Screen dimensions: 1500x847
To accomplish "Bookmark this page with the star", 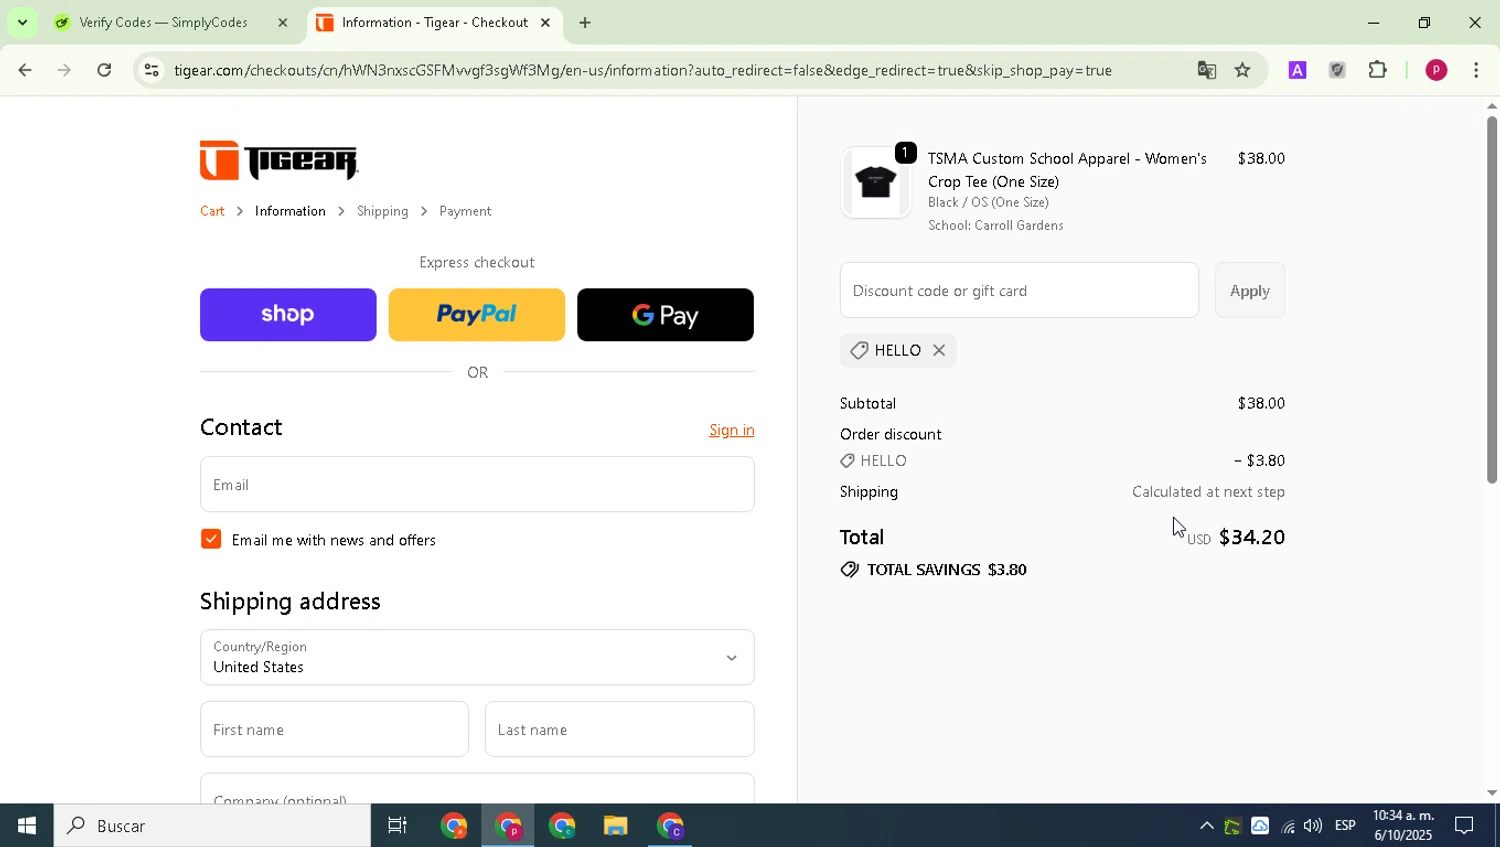I will point(1242,70).
